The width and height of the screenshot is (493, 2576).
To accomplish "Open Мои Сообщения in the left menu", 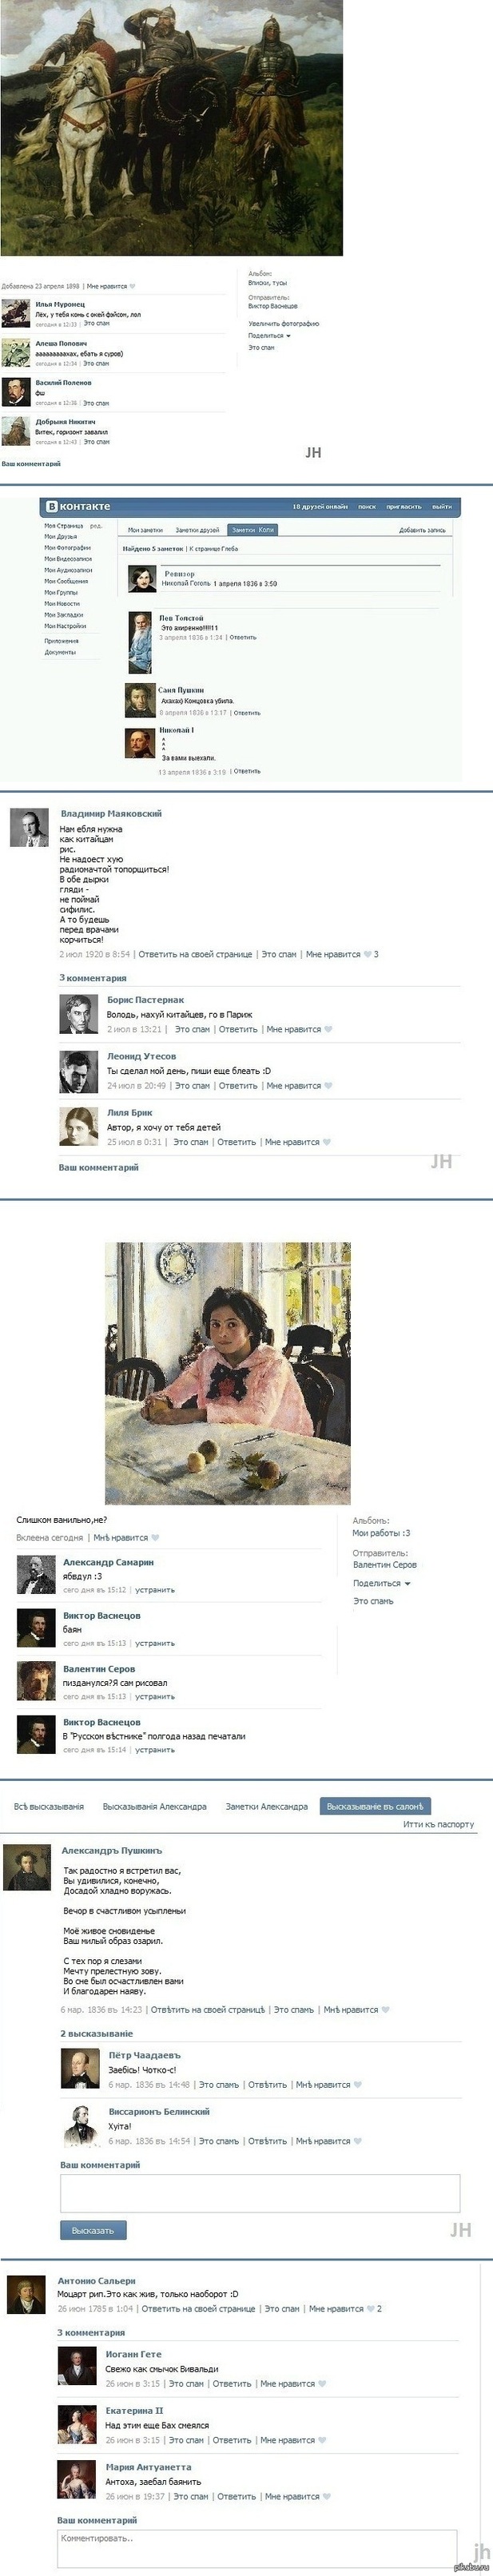I will coord(66,581).
